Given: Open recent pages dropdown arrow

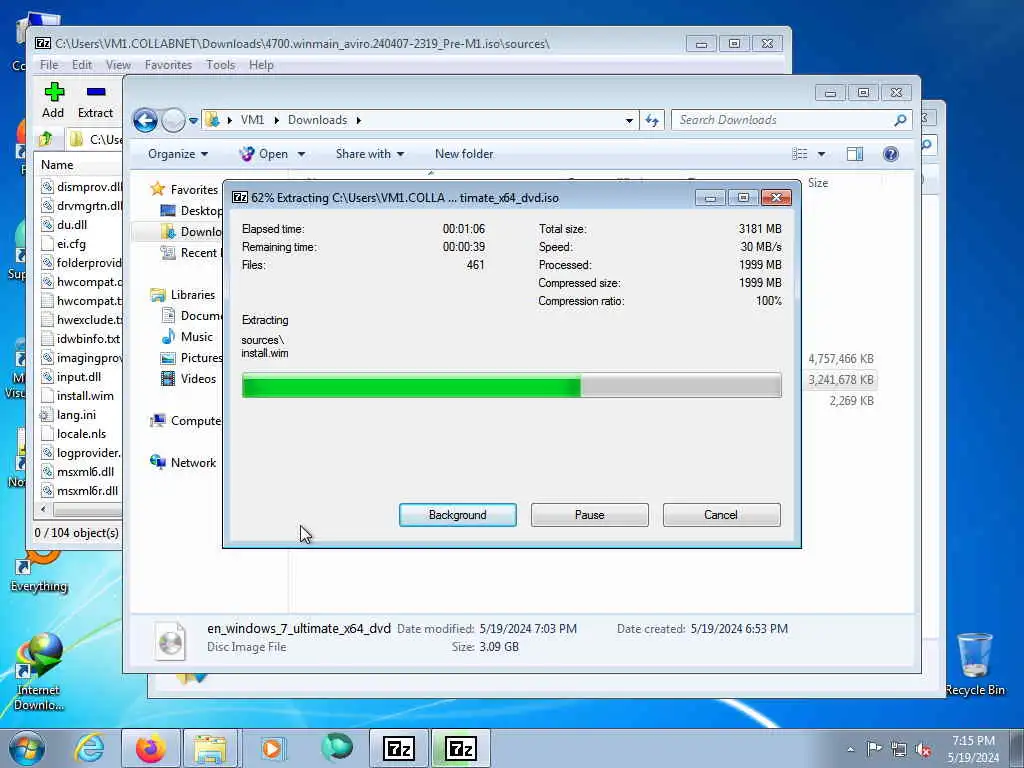Looking at the screenshot, I should point(193,120).
